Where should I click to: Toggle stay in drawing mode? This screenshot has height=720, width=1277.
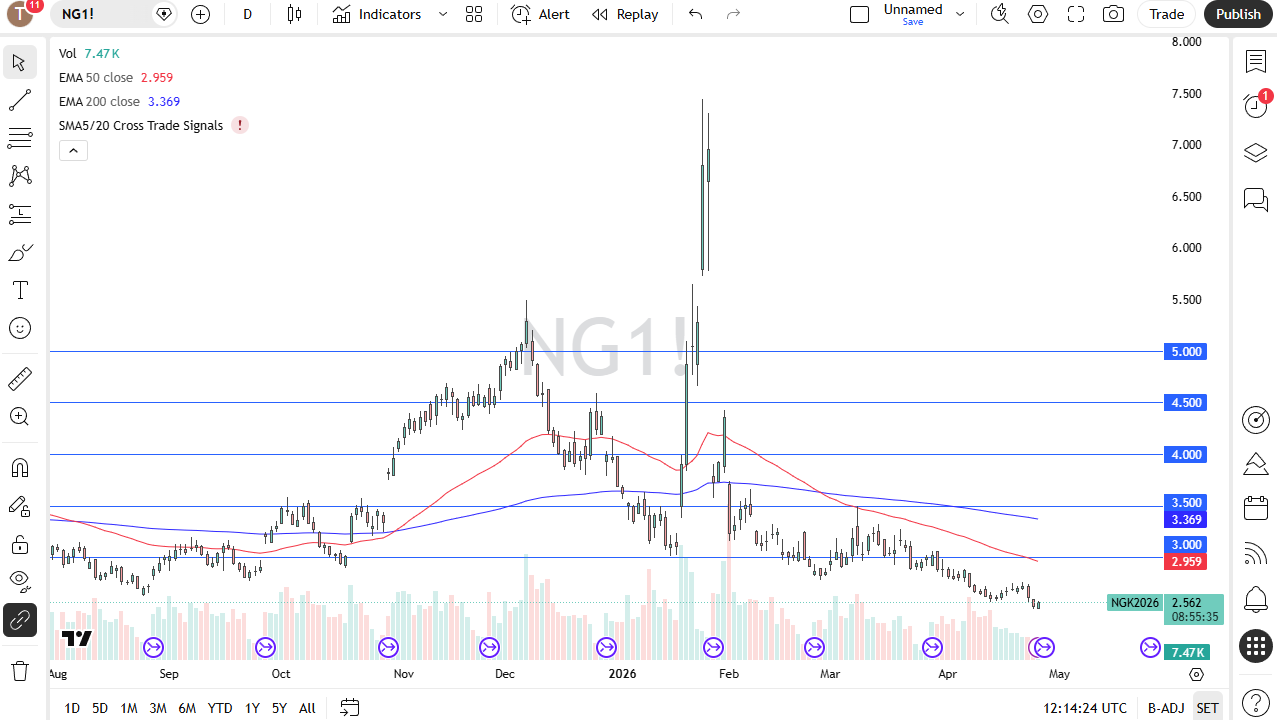pyautogui.click(x=19, y=506)
